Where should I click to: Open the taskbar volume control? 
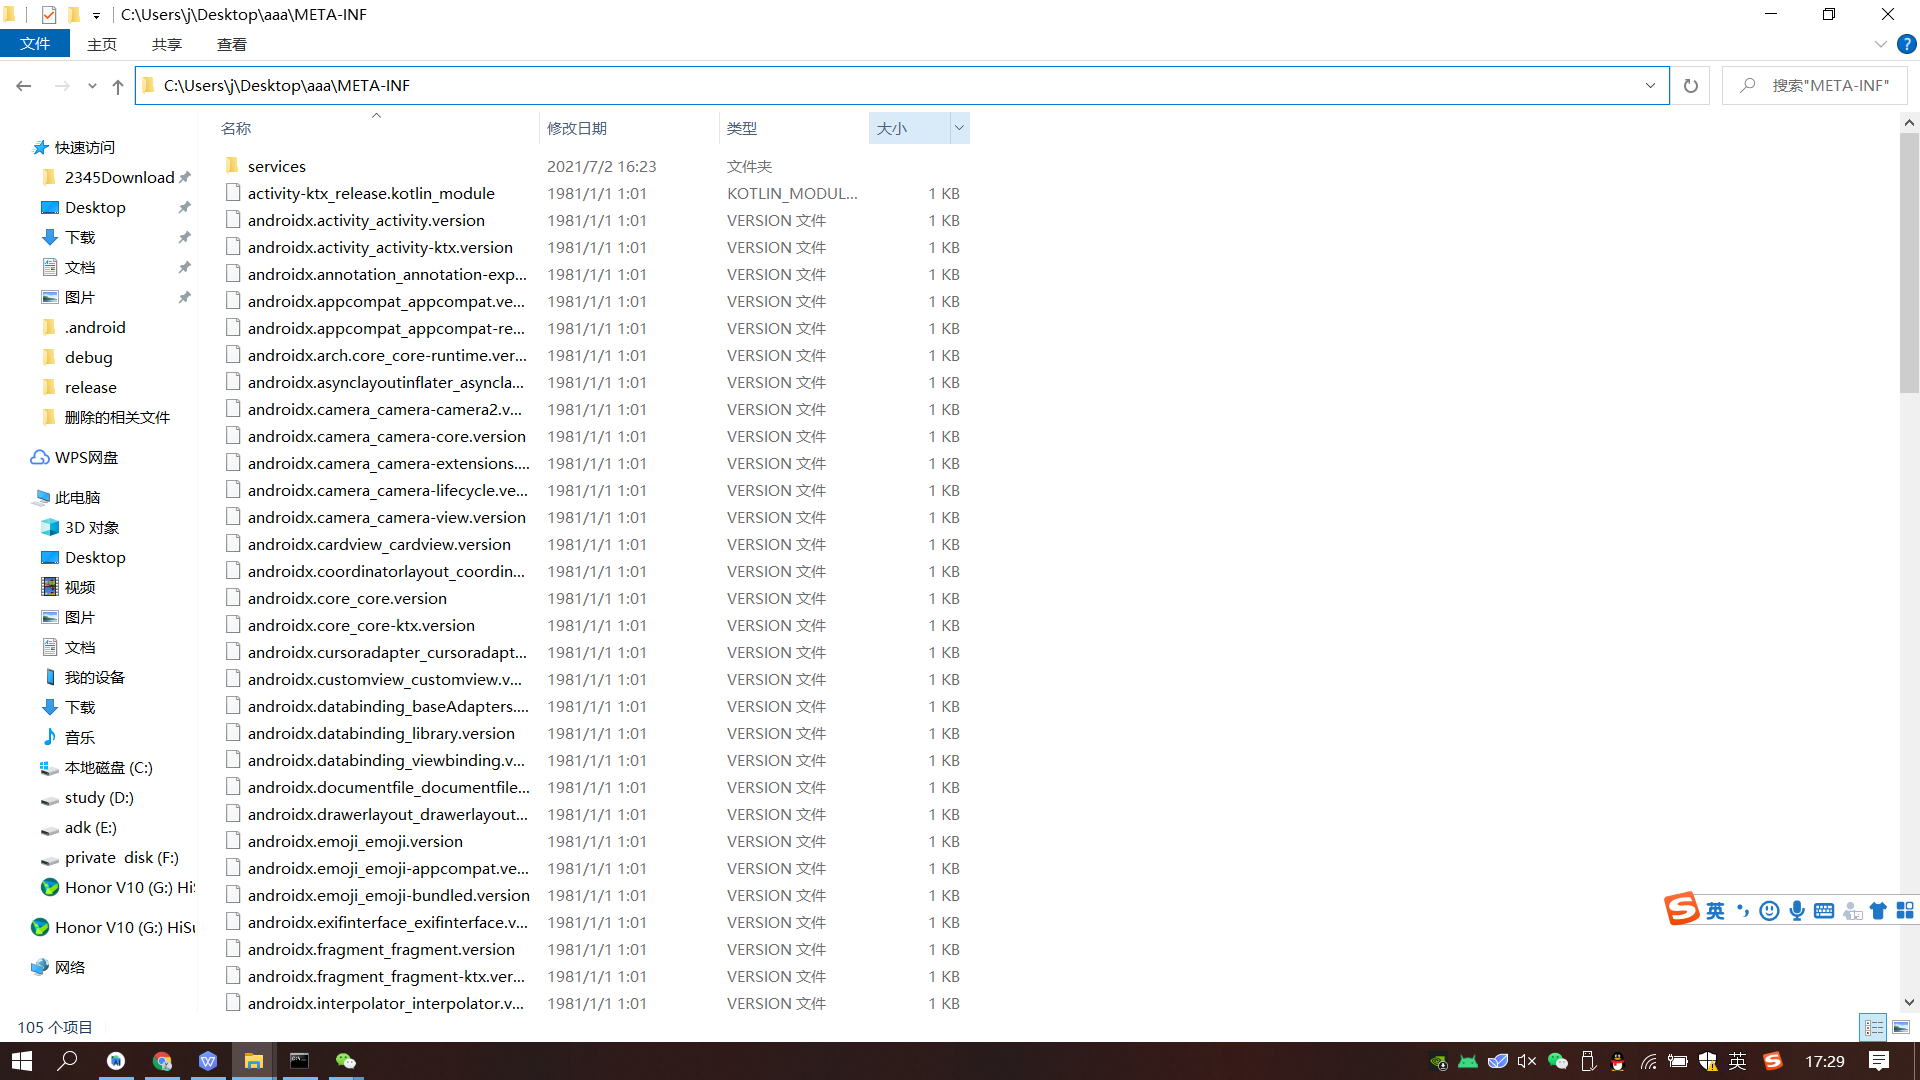click(1526, 1061)
